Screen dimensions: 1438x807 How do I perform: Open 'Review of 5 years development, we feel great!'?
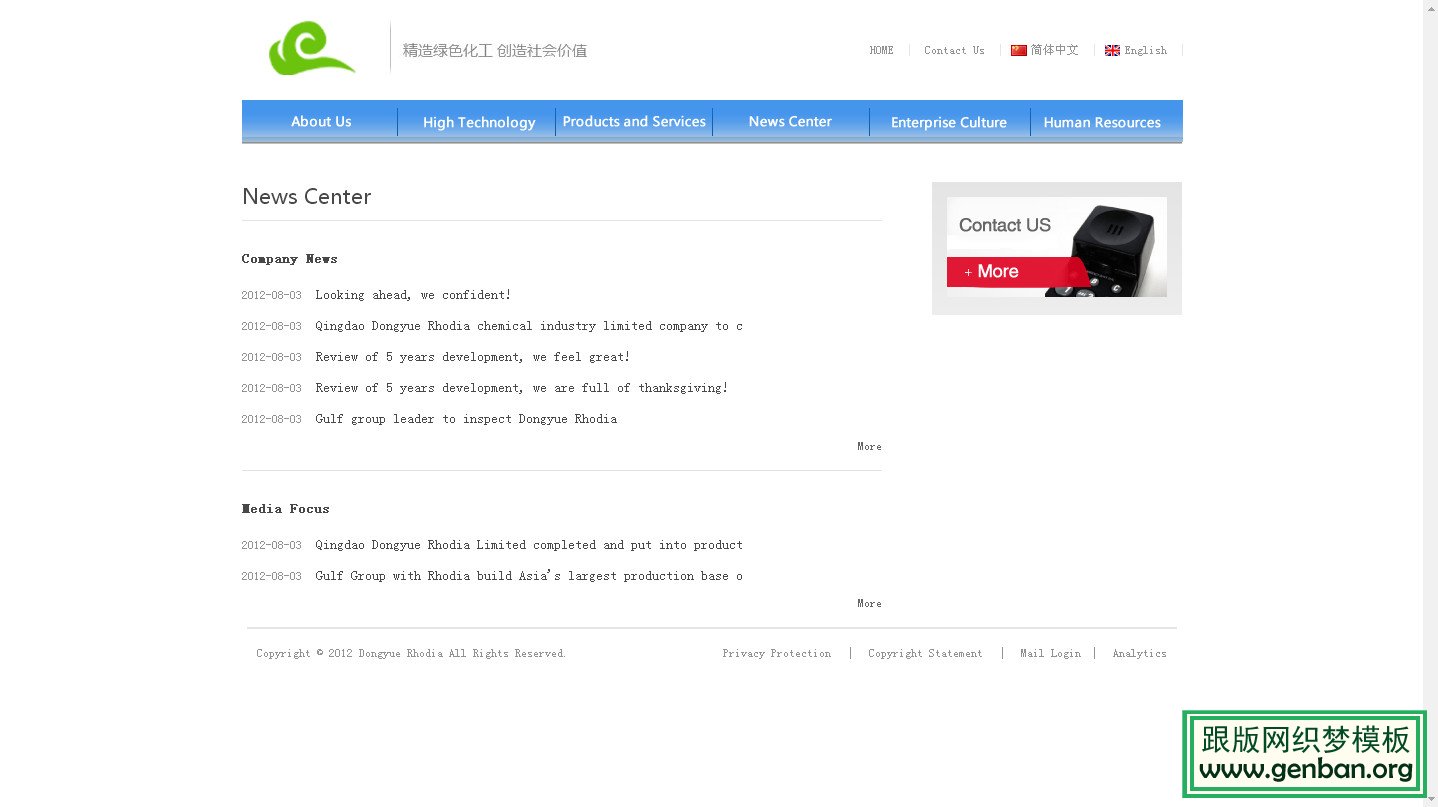click(x=473, y=357)
